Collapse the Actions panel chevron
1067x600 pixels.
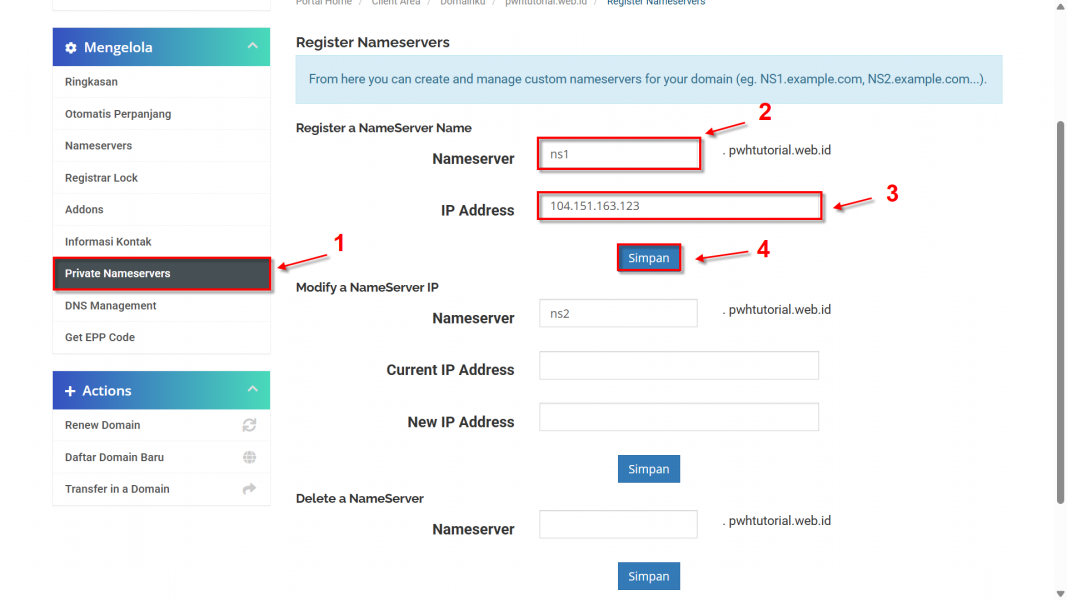(252, 389)
